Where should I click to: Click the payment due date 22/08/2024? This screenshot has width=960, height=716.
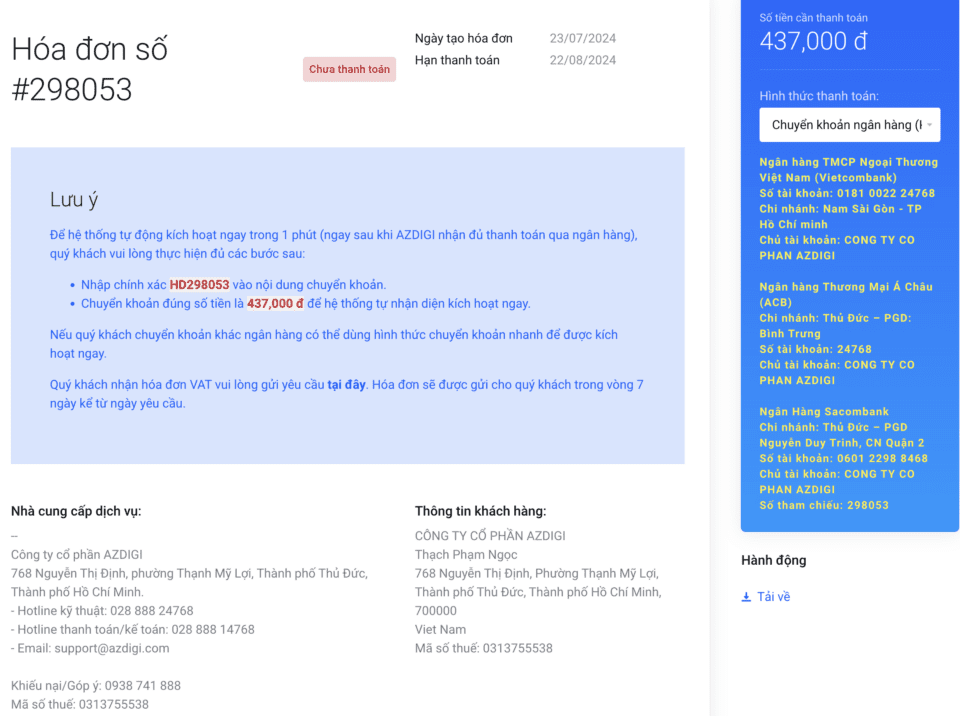tap(582, 60)
